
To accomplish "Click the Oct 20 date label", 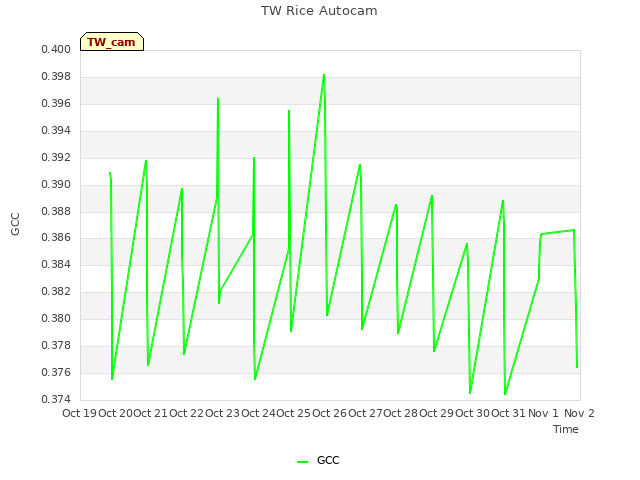I will (x=116, y=413).
